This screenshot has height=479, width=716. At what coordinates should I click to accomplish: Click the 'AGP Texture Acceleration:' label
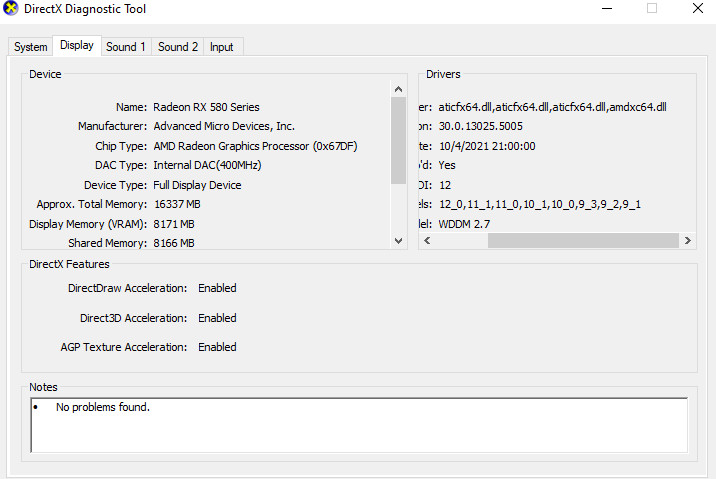[124, 347]
